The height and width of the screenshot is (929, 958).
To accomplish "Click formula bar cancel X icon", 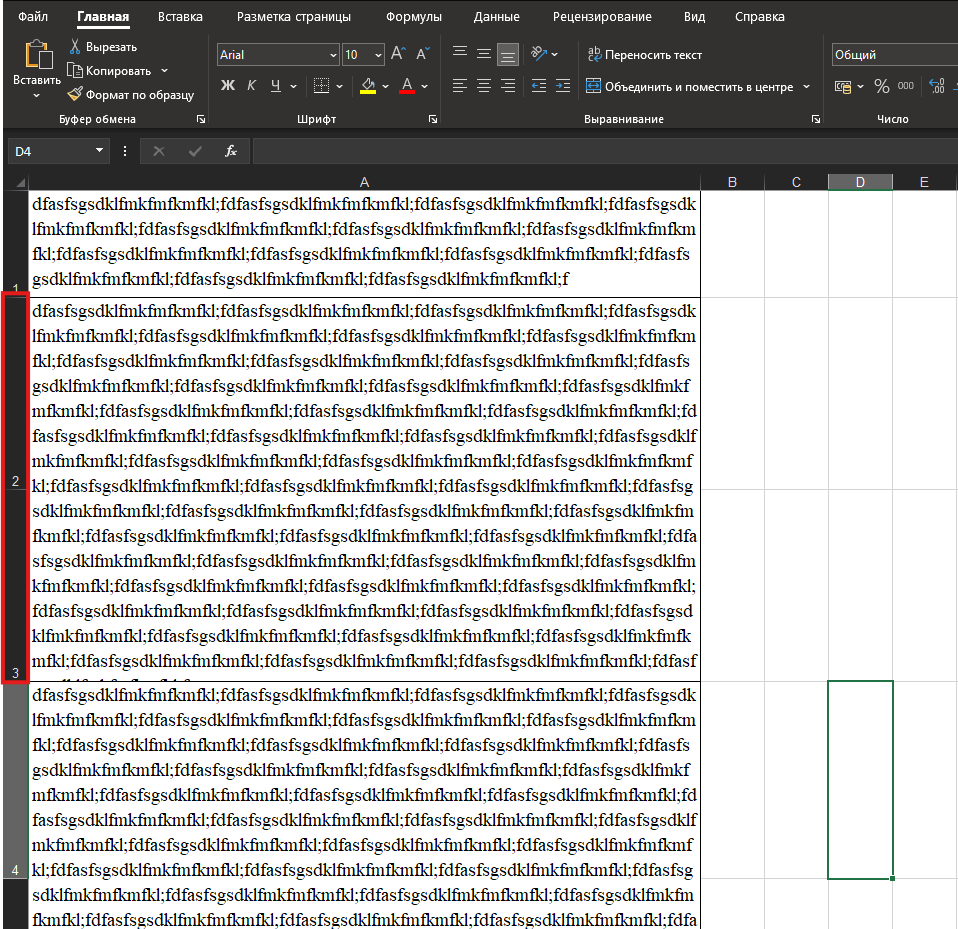I will point(159,151).
